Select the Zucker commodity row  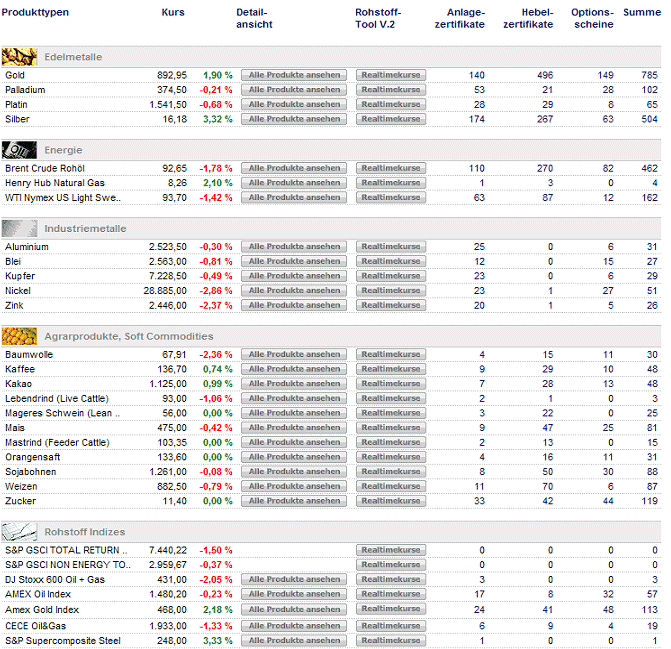[x=20, y=501]
